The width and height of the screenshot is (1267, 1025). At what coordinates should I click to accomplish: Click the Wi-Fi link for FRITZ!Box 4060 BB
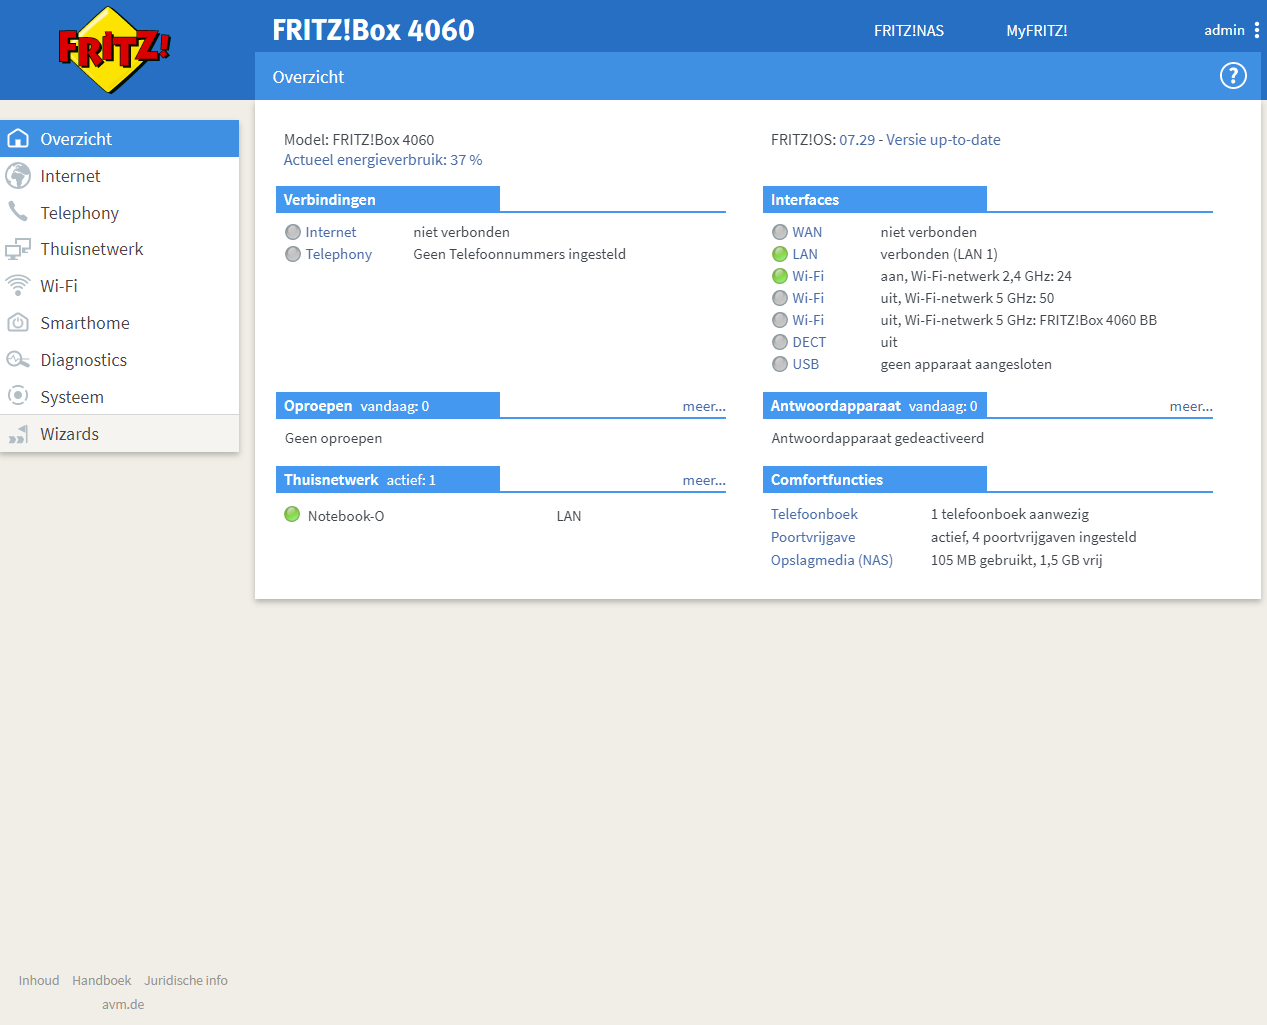coord(808,320)
